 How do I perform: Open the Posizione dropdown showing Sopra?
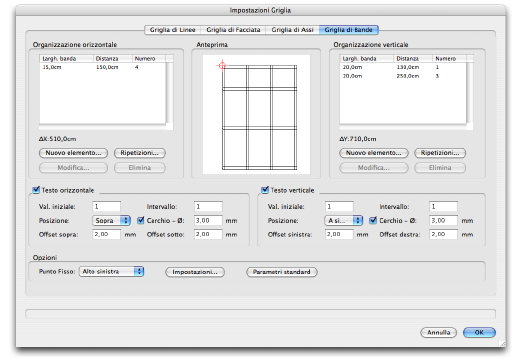tap(111, 220)
